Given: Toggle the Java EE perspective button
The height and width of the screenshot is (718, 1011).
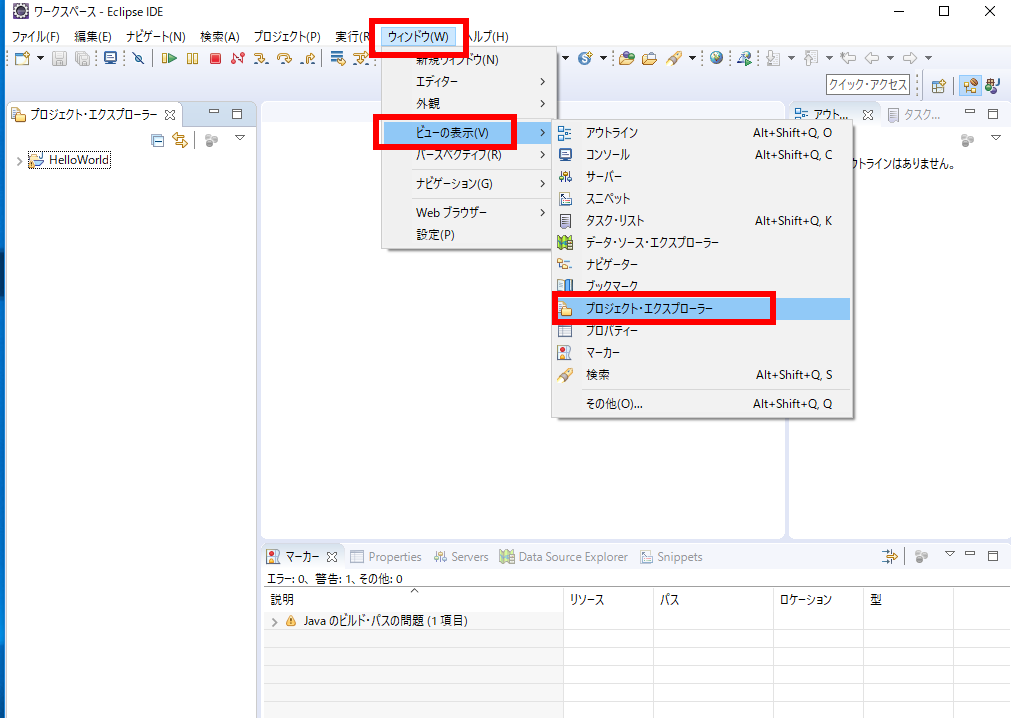Looking at the screenshot, I should coord(970,86).
